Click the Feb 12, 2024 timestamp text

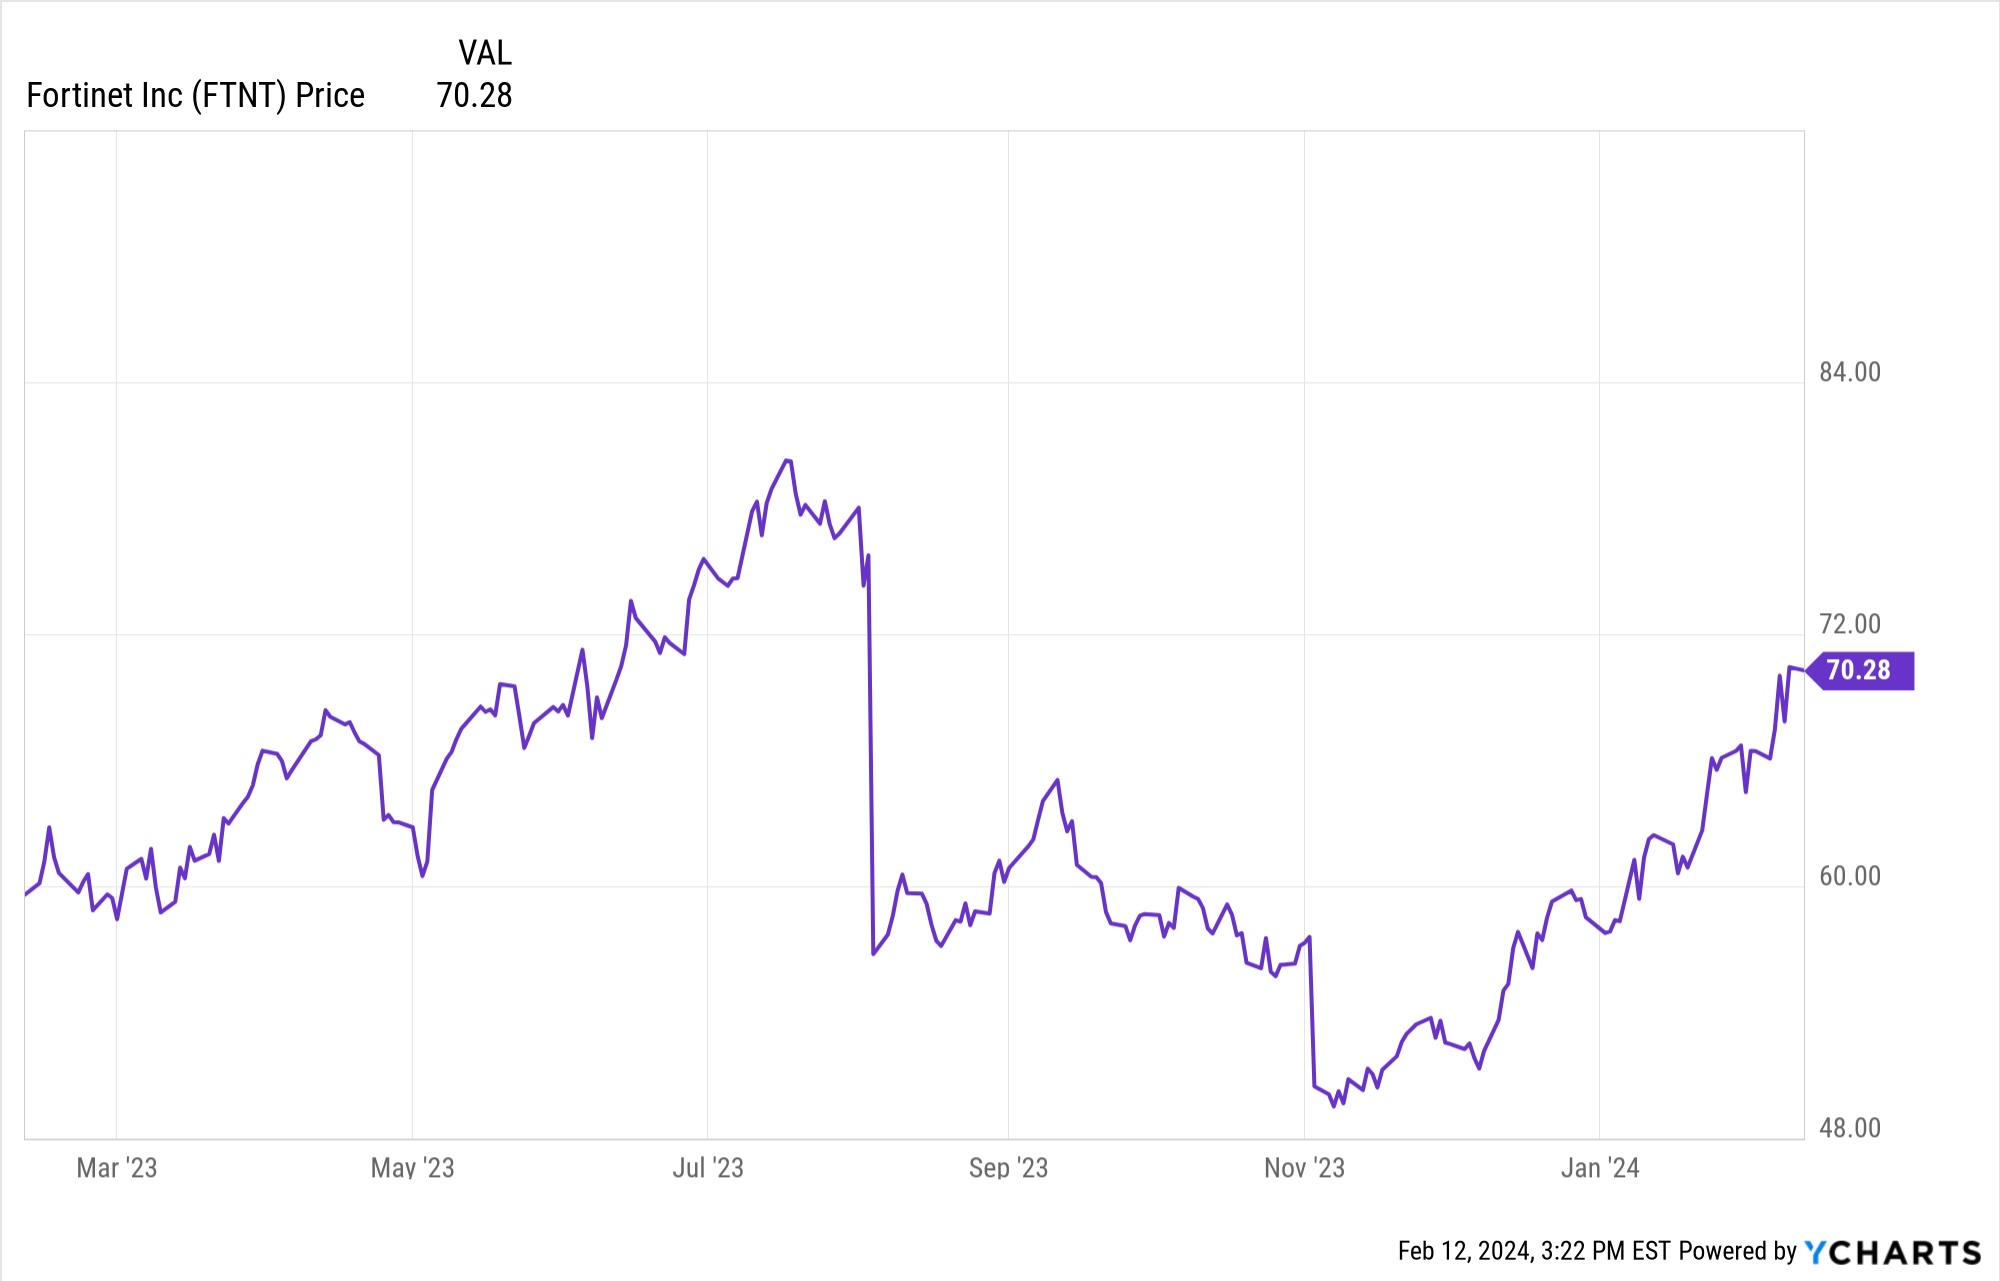(1534, 1251)
